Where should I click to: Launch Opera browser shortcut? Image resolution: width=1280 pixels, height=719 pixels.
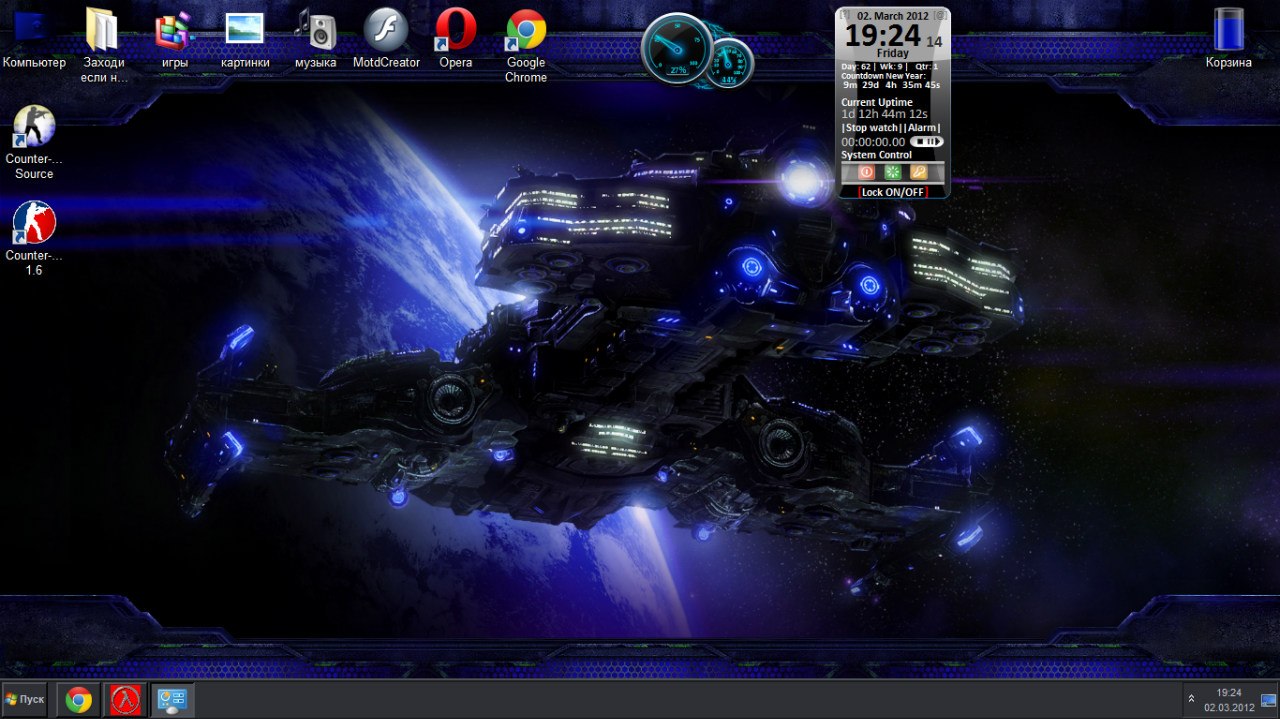455,32
